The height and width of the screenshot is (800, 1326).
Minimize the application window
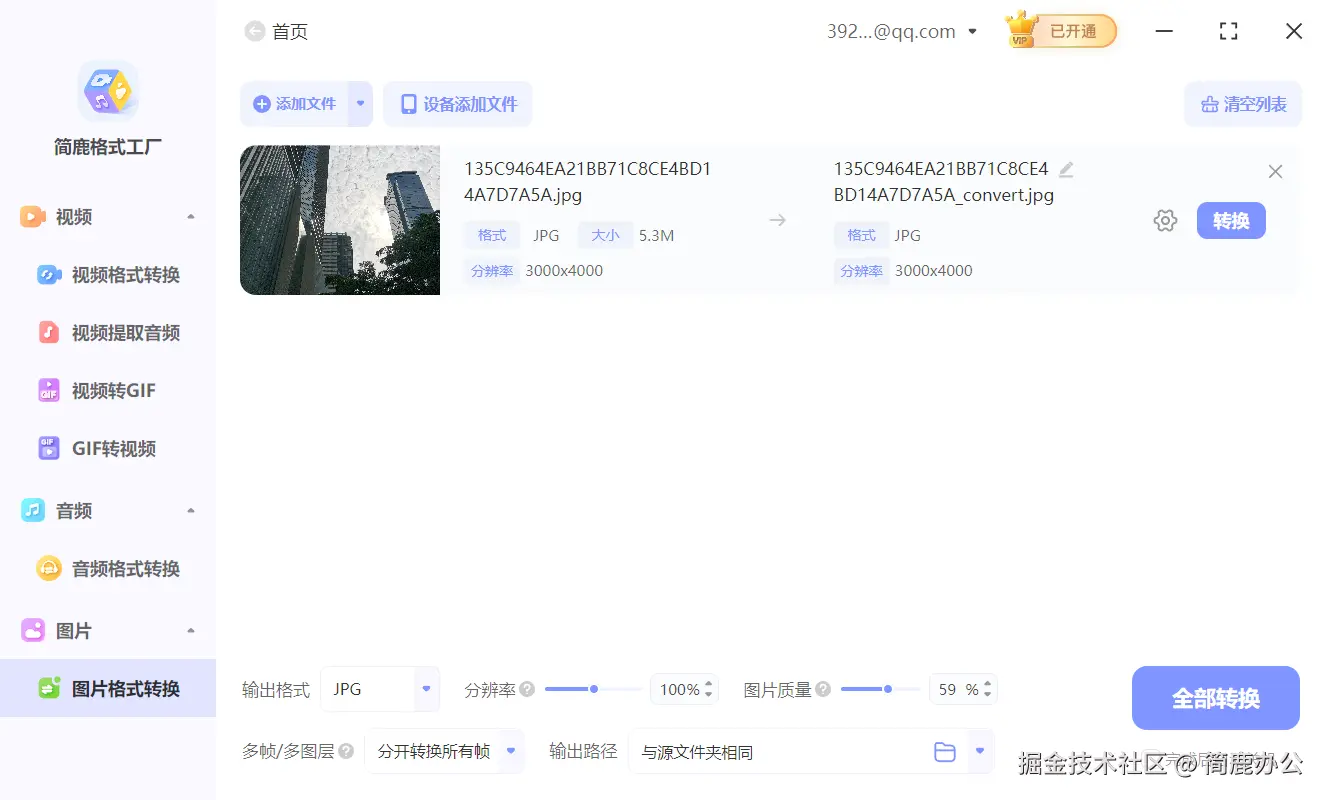[1164, 32]
